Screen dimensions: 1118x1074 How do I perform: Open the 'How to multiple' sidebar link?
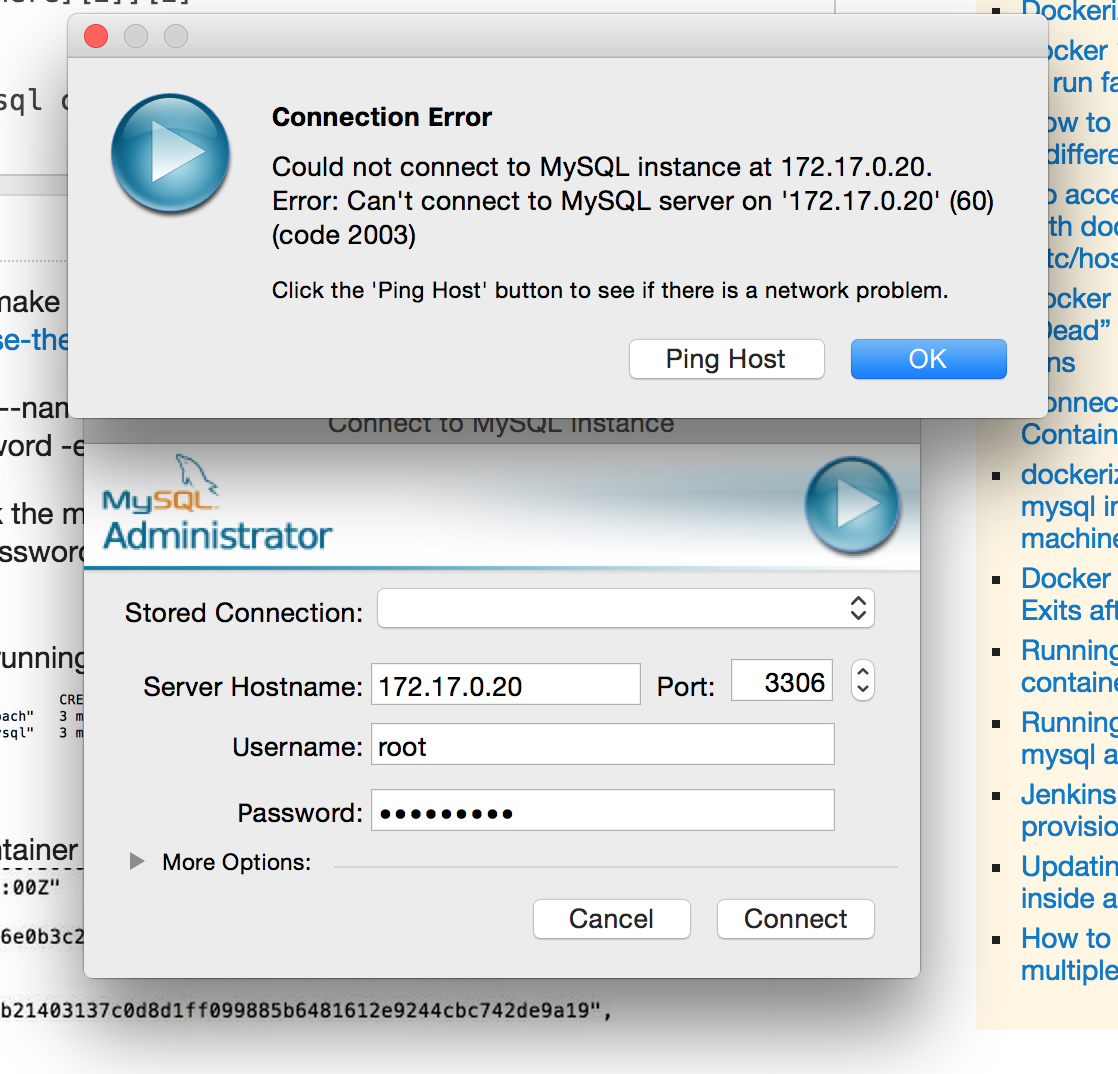(1069, 954)
